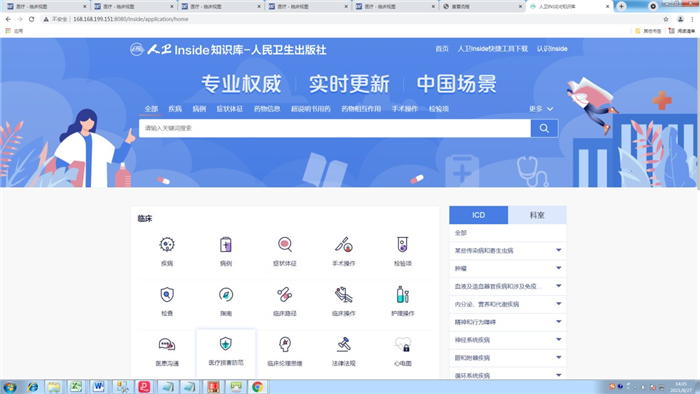Image resolution: width=700 pixels, height=394 pixels.
Task: Select the 手术操作 search filter tab
Action: pyautogui.click(x=405, y=109)
